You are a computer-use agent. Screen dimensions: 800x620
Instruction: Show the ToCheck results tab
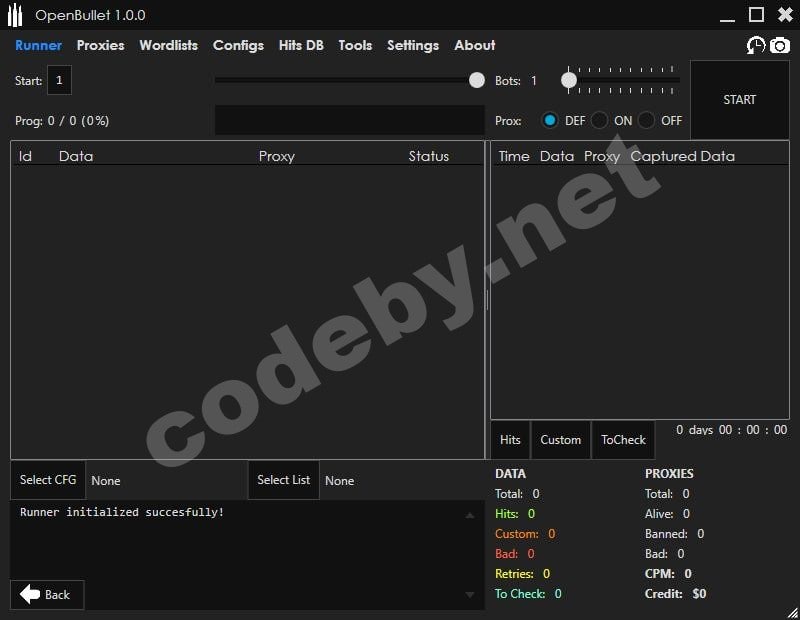tap(623, 439)
